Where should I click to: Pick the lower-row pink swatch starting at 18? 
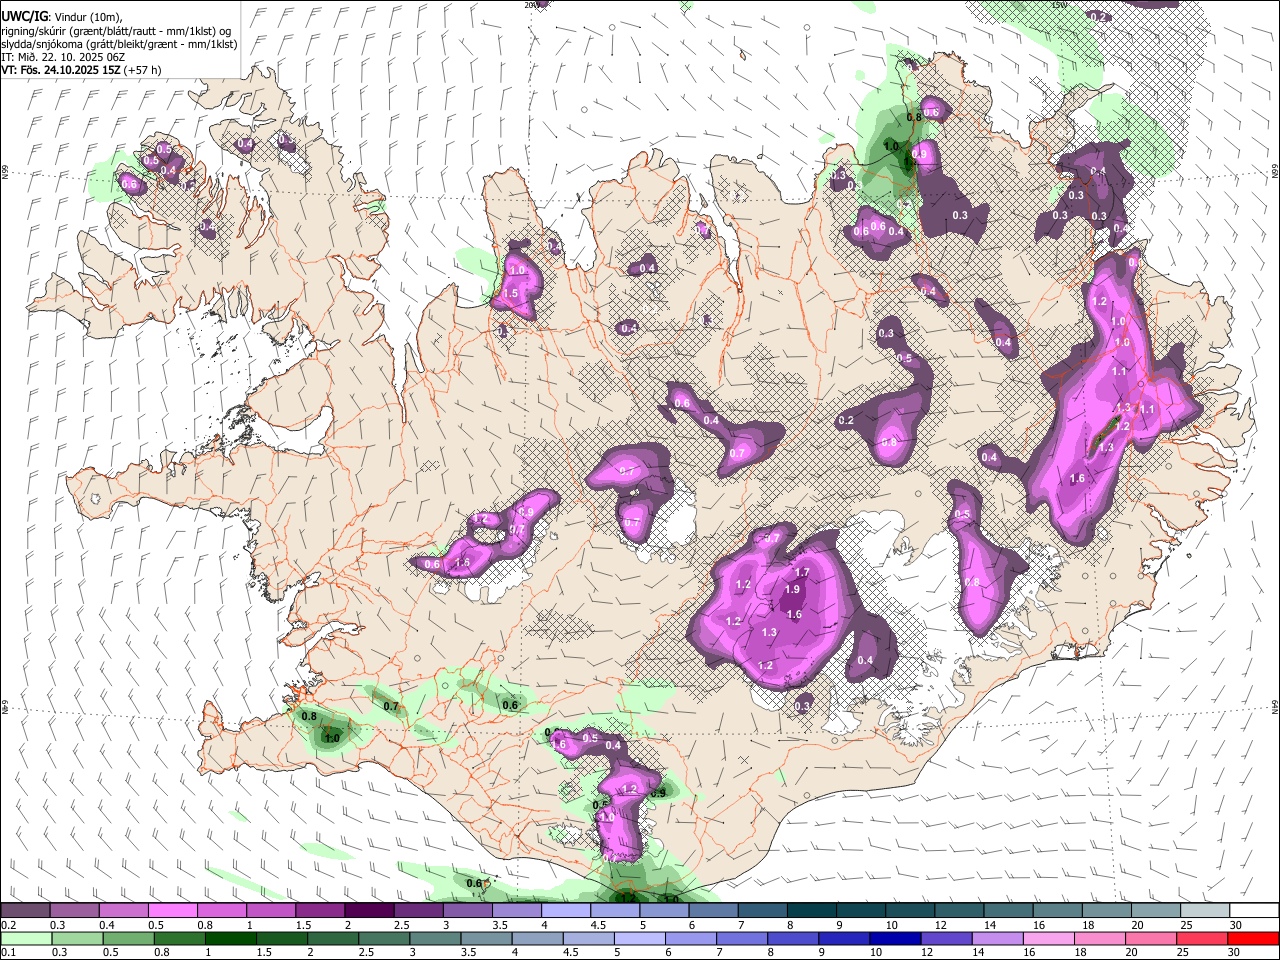point(1098,938)
